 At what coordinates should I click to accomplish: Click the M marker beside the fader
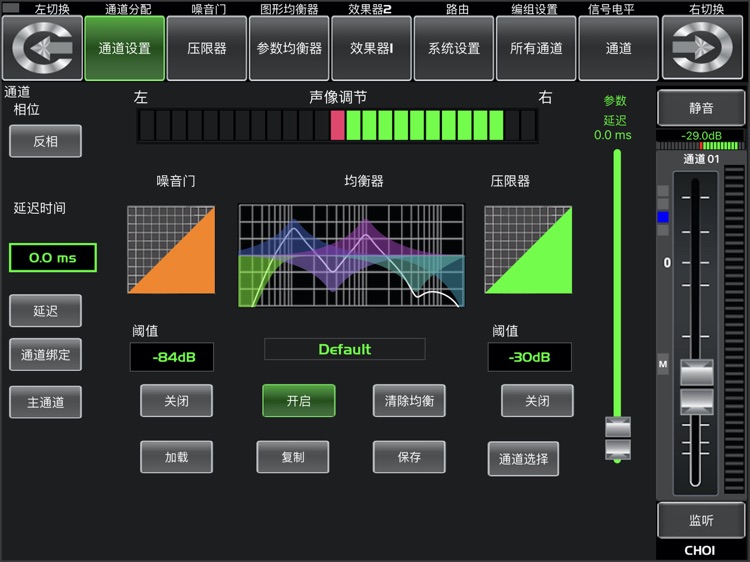click(663, 364)
